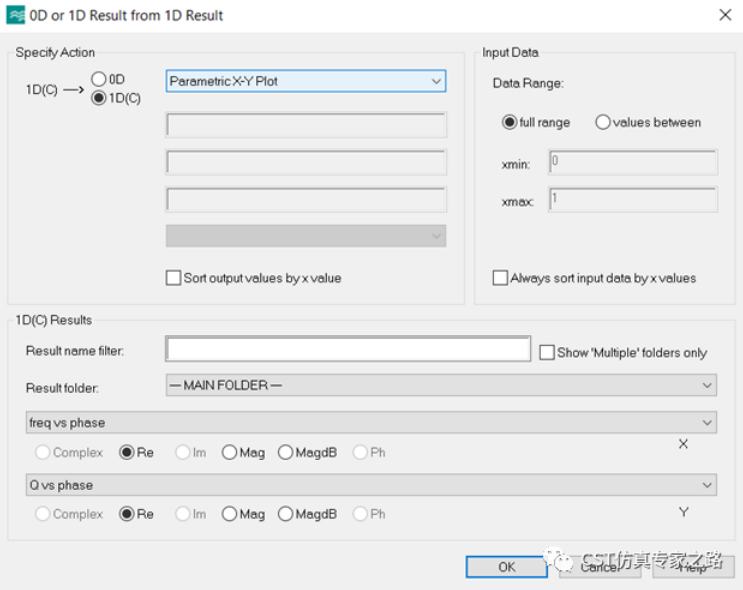Select Mag for the X result
Image resolution: width=743 pixels, height=590 pixels.
pyautogui.click(x=230, y=452)
